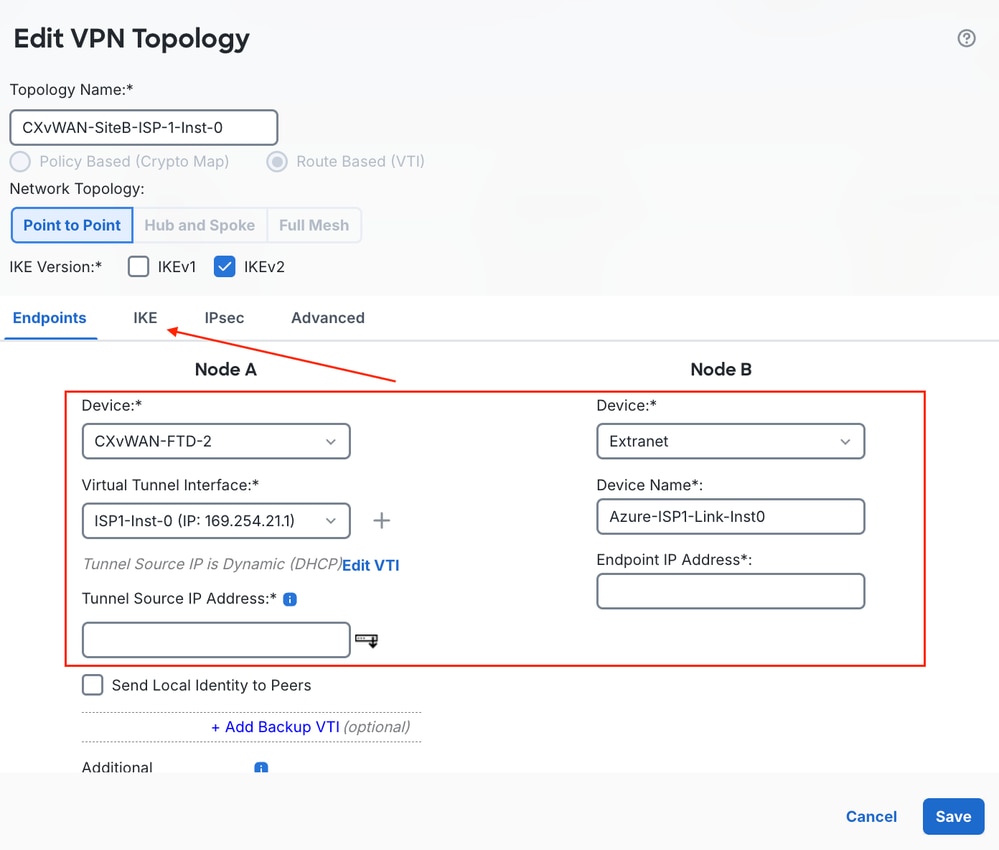Open the help question mark icon
The height and width of the screenshot is (850, 999).
point(966,38)
